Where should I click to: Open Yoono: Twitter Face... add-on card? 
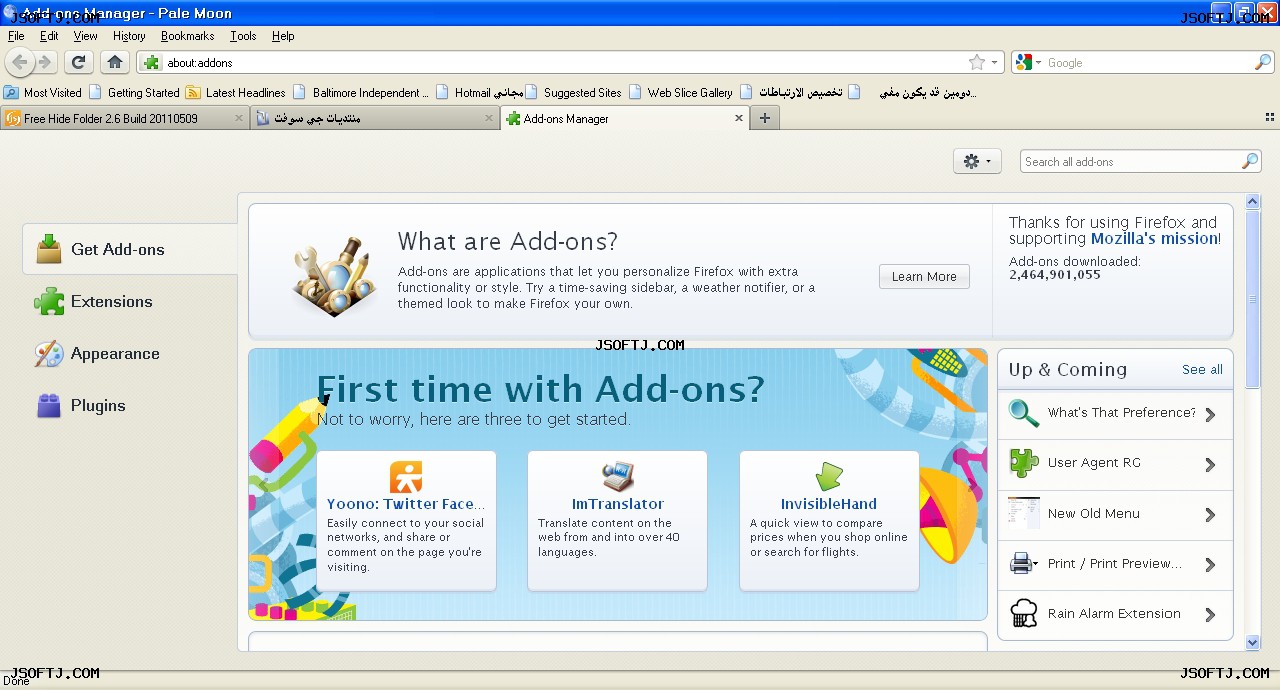coord(406,520)
